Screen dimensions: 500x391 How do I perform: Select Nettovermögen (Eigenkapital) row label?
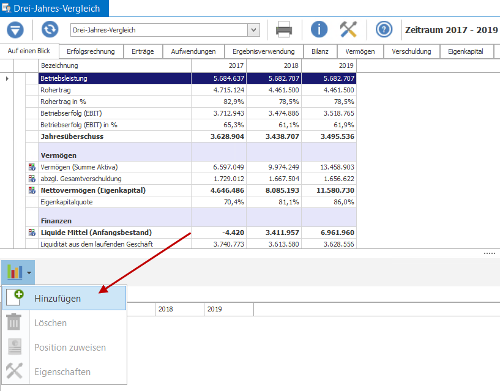(x=93, y=190)
